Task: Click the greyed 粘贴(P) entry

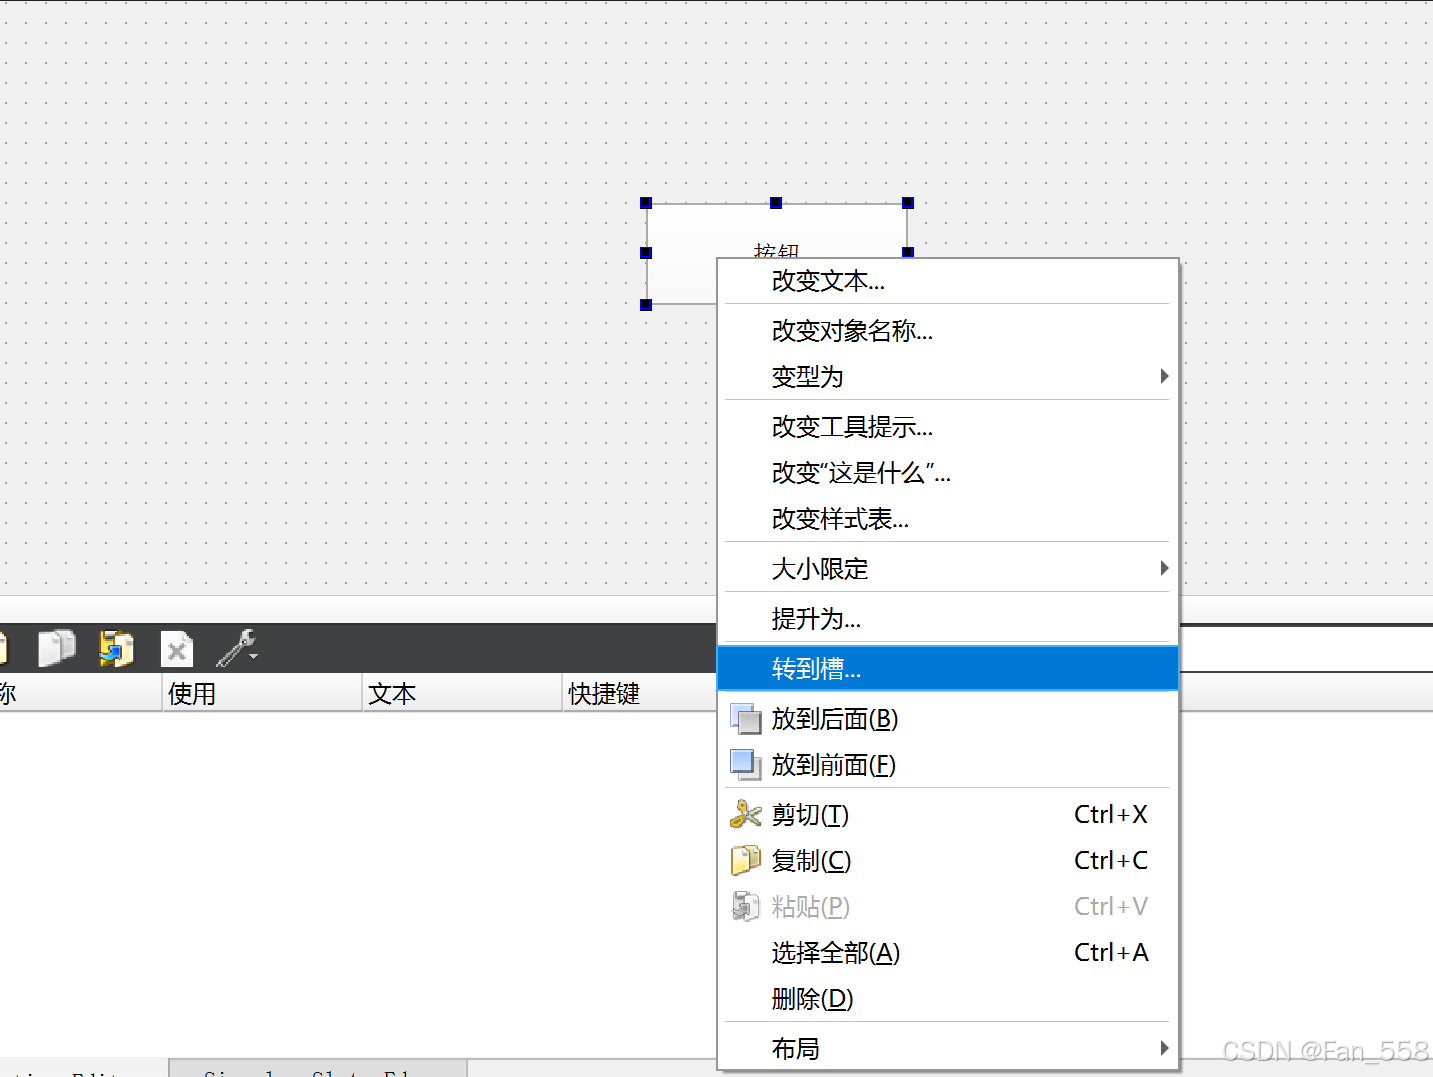Action: (948, 907)
